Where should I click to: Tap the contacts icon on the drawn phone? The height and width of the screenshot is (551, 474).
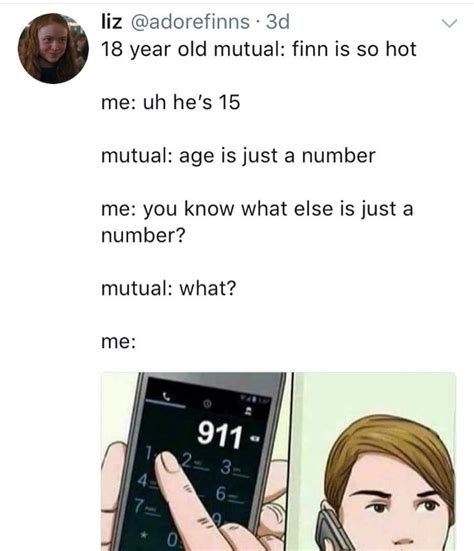(x=248, y=411)
